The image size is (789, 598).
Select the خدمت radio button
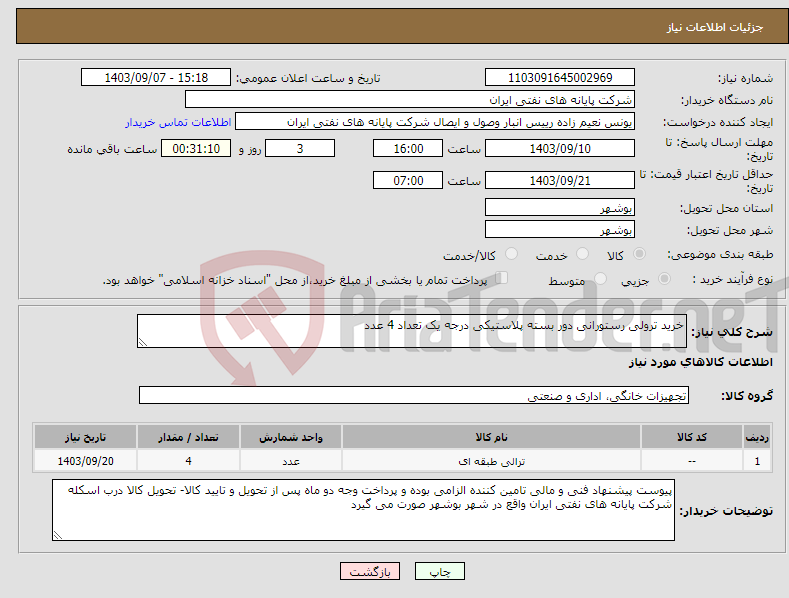tap(582, 254)
